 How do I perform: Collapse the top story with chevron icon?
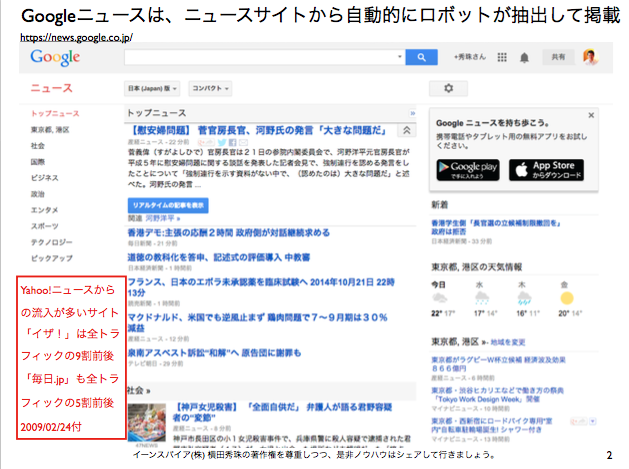coord(406,130)
